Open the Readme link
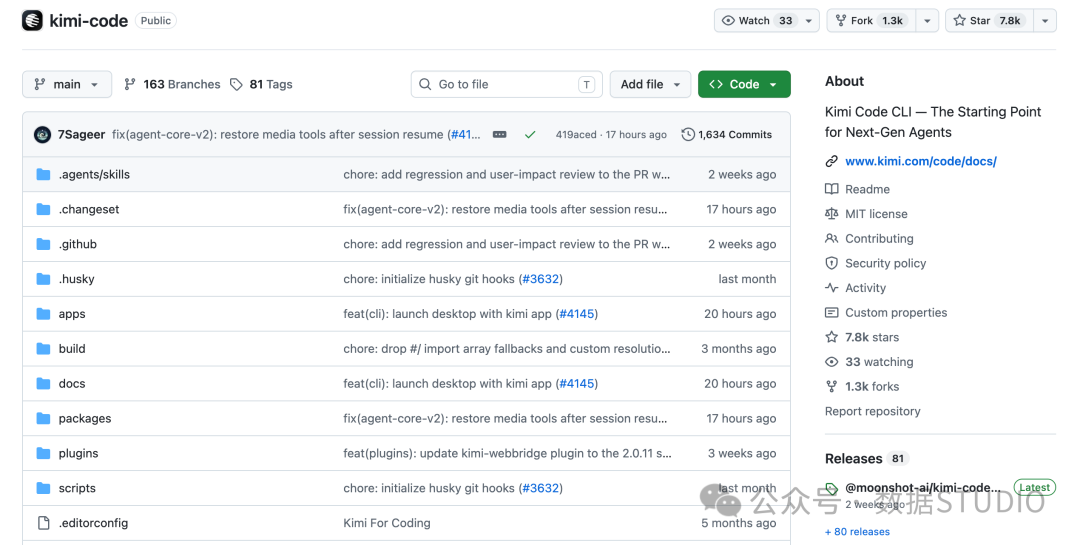Viewport: 1080px width, 545px height. click(867, 189)
